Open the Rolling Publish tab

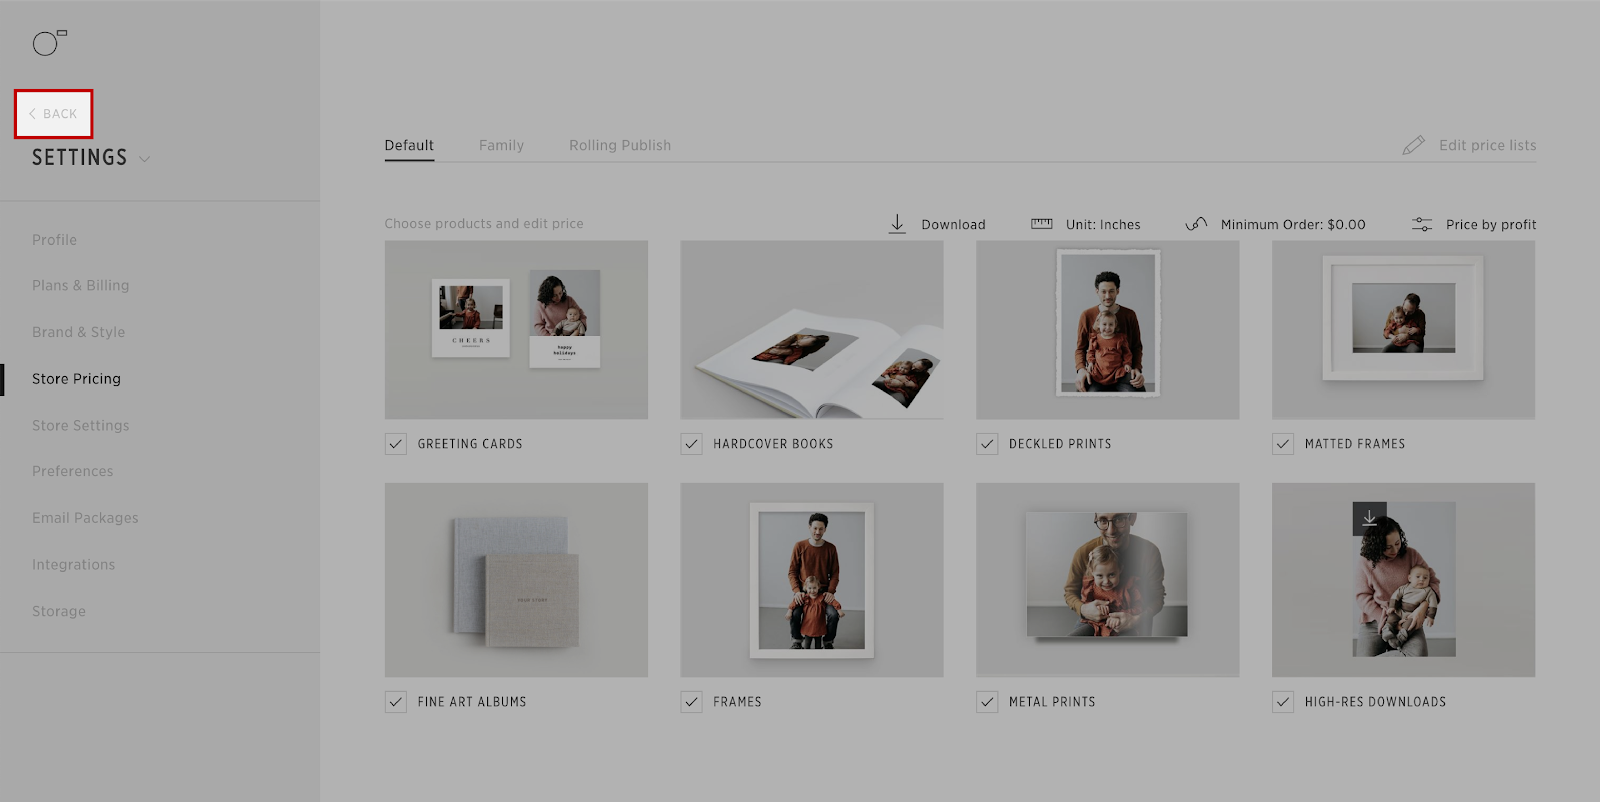tap(620, 146)
